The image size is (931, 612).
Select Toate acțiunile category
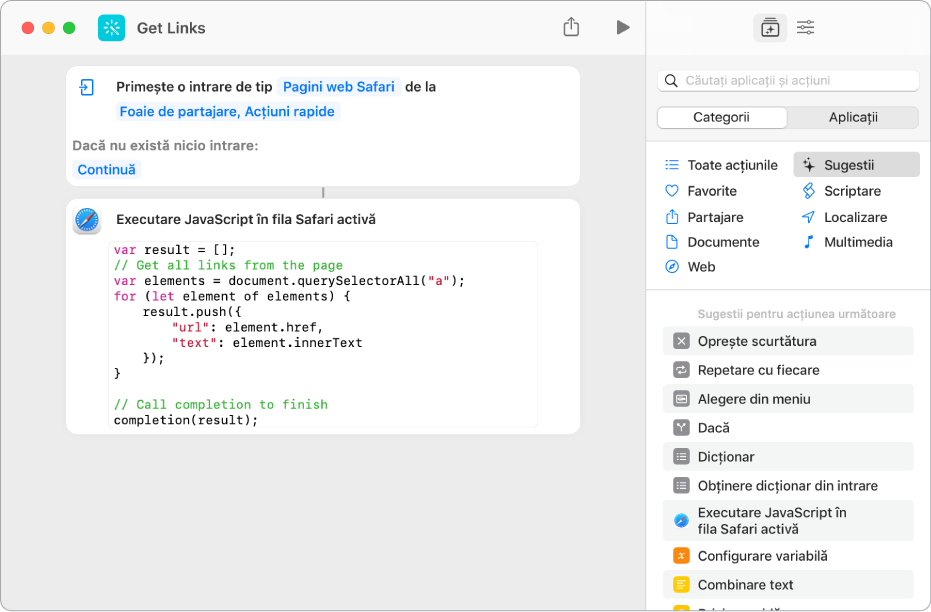721,165
